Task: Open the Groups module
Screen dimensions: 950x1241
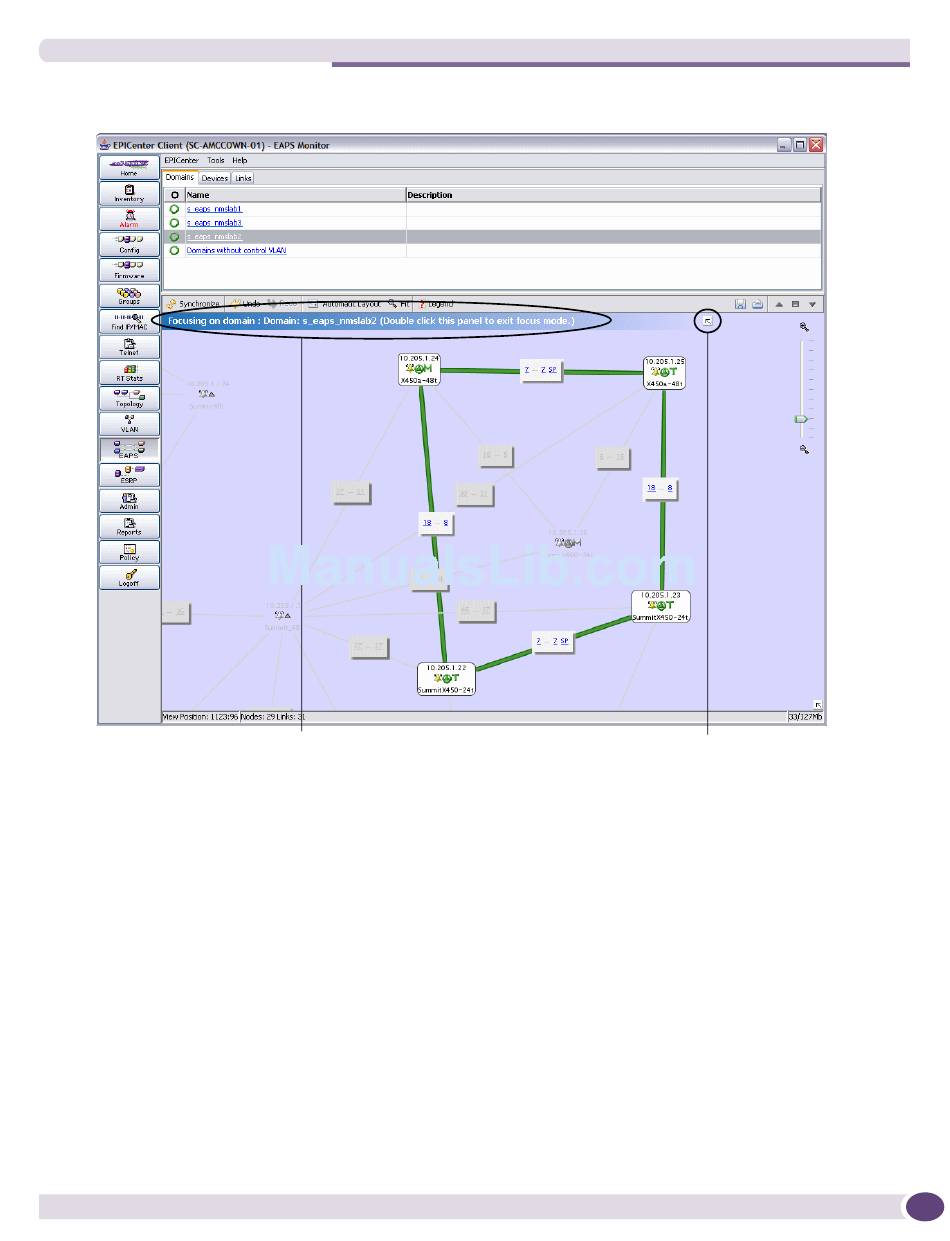Action: 129,296
